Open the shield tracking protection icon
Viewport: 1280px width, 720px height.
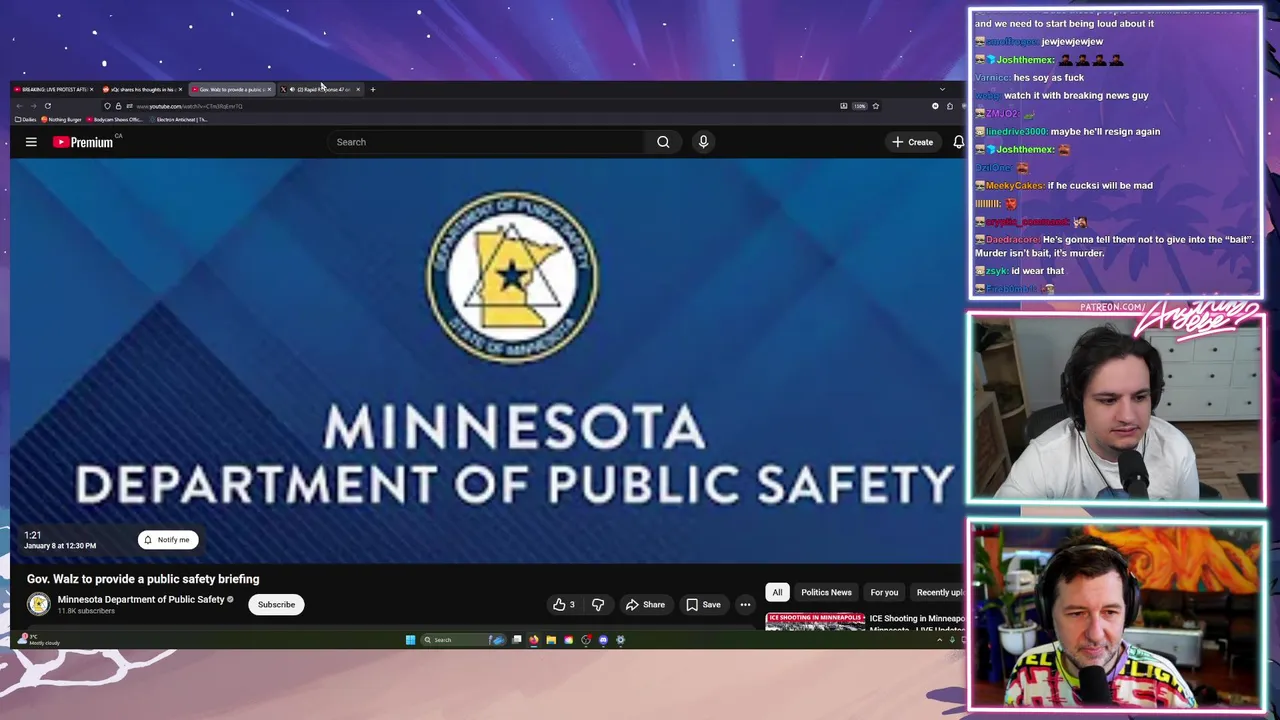click(x=107, y=106)
